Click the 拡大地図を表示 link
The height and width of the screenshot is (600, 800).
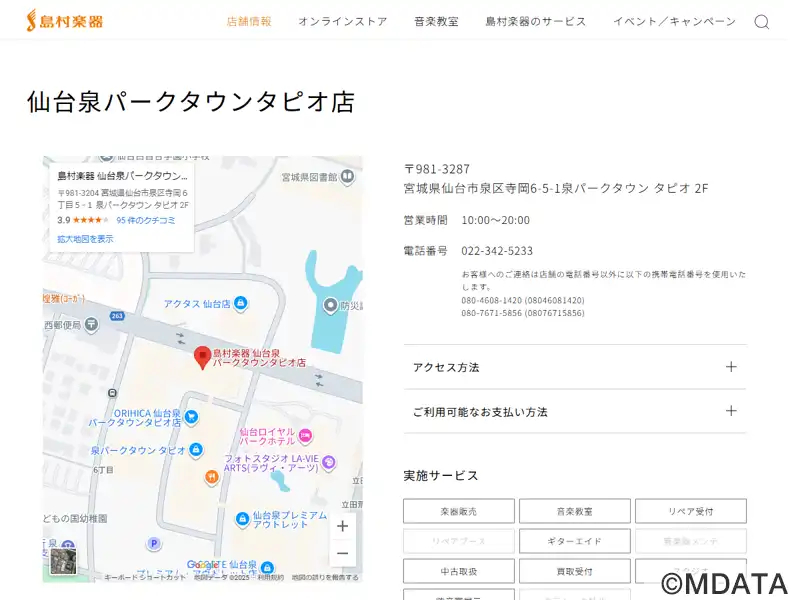pyautogui.click(x=85, y=239)
